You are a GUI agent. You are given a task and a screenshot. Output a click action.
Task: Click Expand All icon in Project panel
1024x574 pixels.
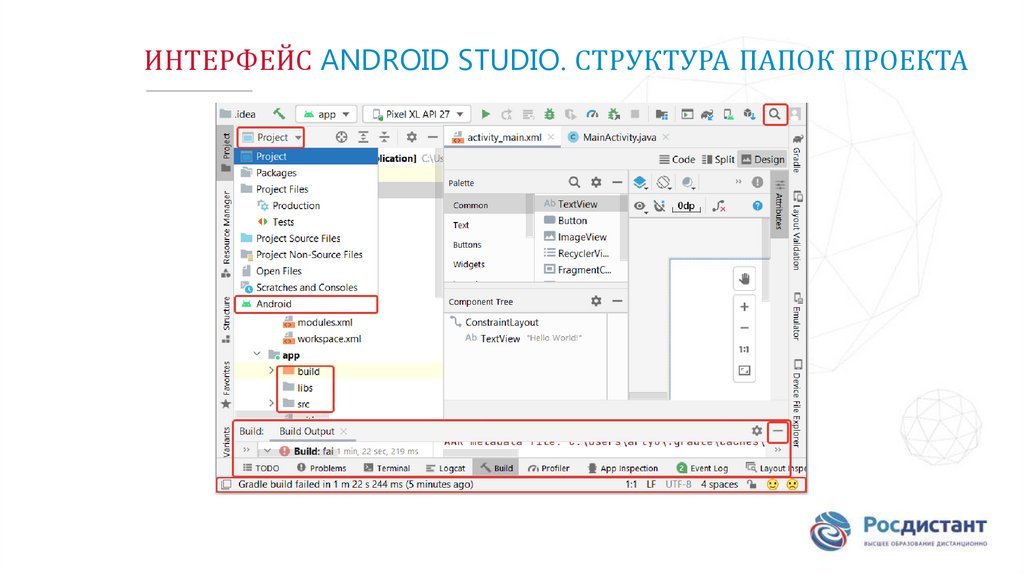pos(363,137)
